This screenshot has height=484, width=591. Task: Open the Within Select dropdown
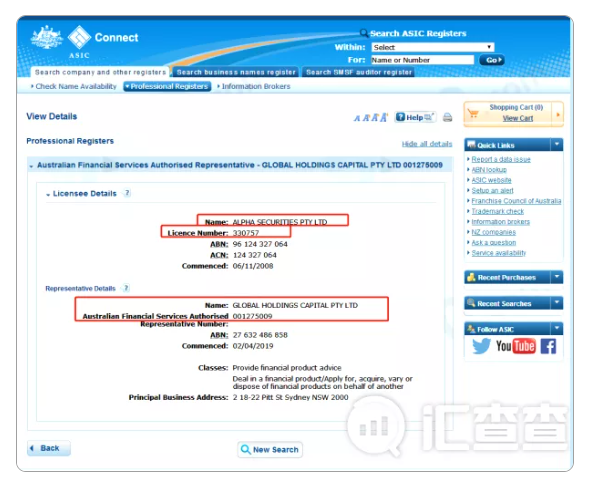[x=432, y=47]
